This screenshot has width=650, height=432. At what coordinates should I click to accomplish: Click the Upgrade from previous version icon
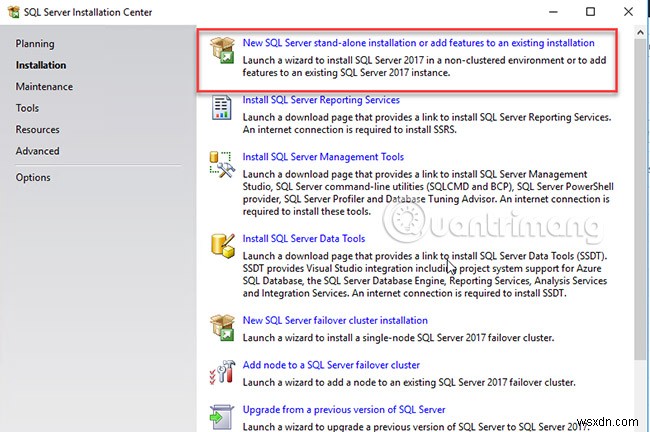(x=221, y=417)
